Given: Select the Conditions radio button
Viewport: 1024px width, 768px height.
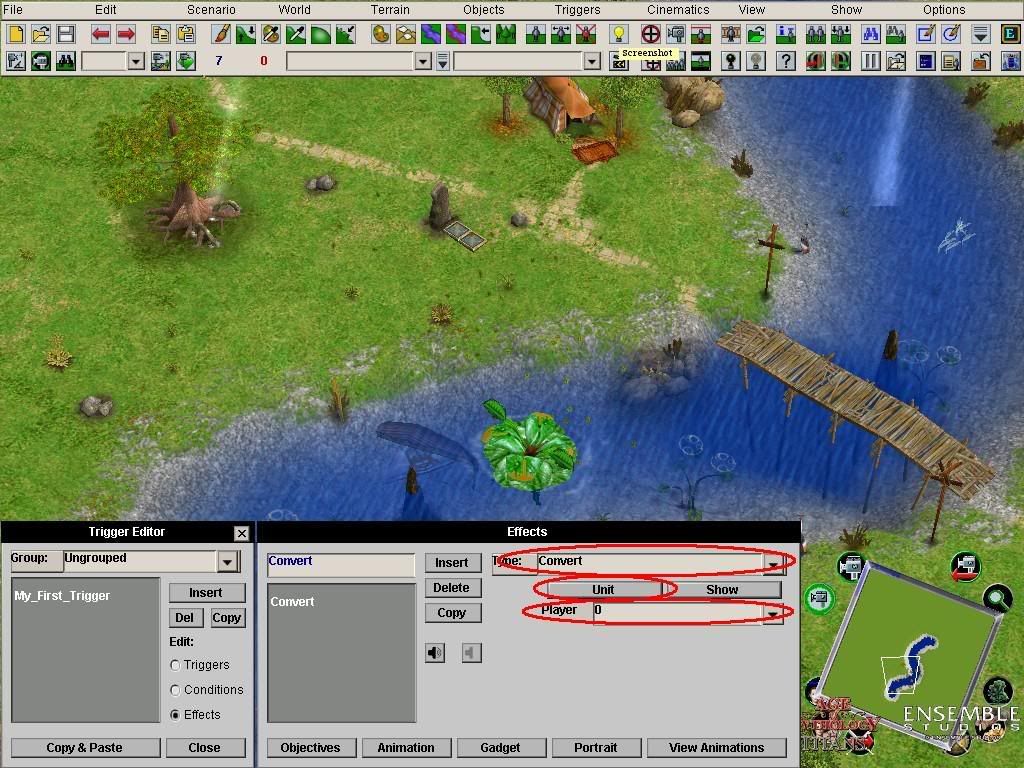Looking at the screenshot, I should coord(176,690).
